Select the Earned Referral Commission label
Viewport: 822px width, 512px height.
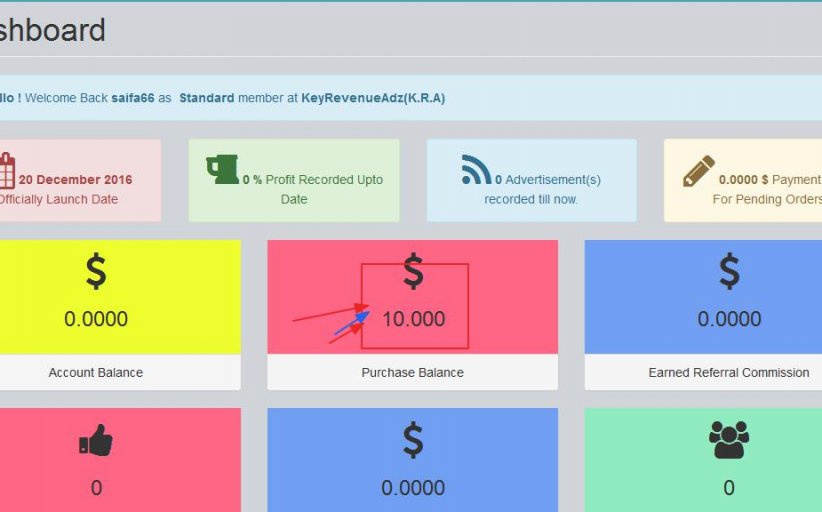pos(729,373)
